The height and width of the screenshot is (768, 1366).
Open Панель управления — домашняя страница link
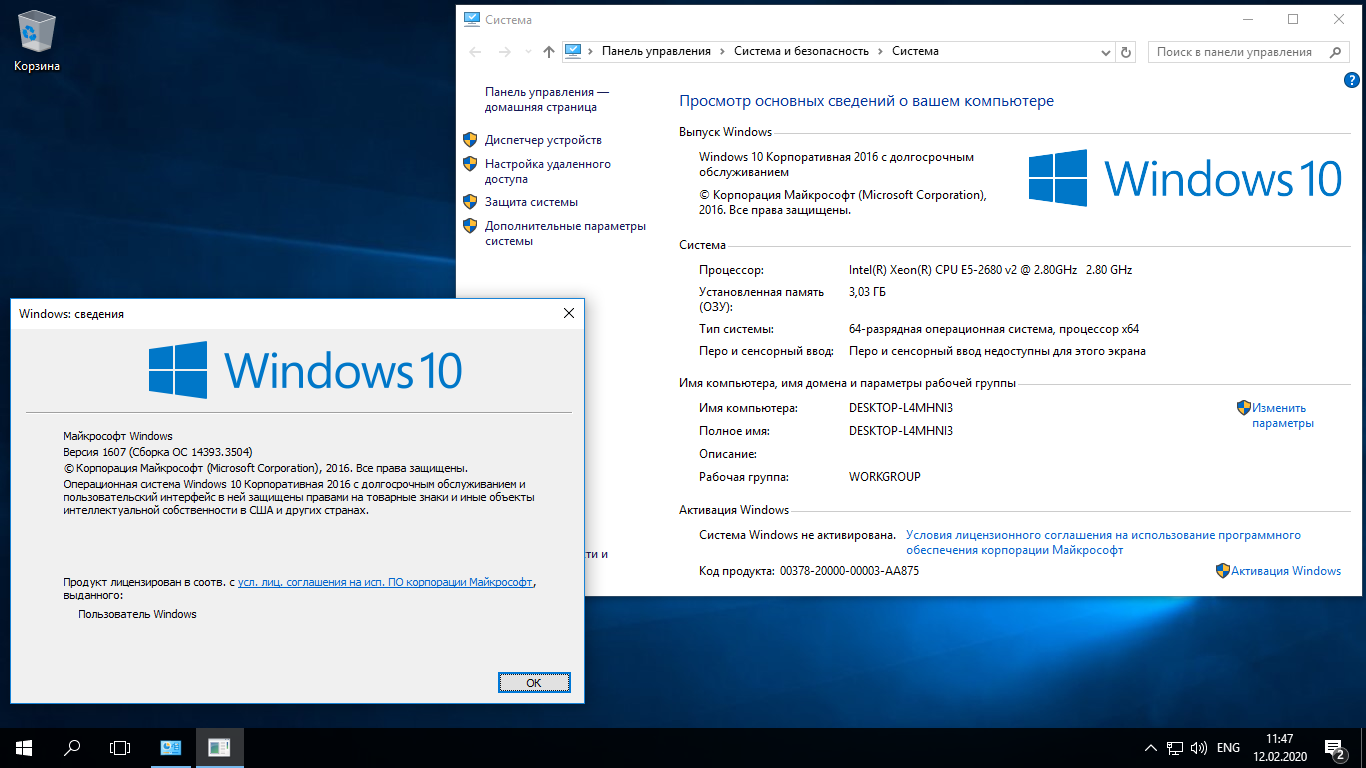(546, 99)
